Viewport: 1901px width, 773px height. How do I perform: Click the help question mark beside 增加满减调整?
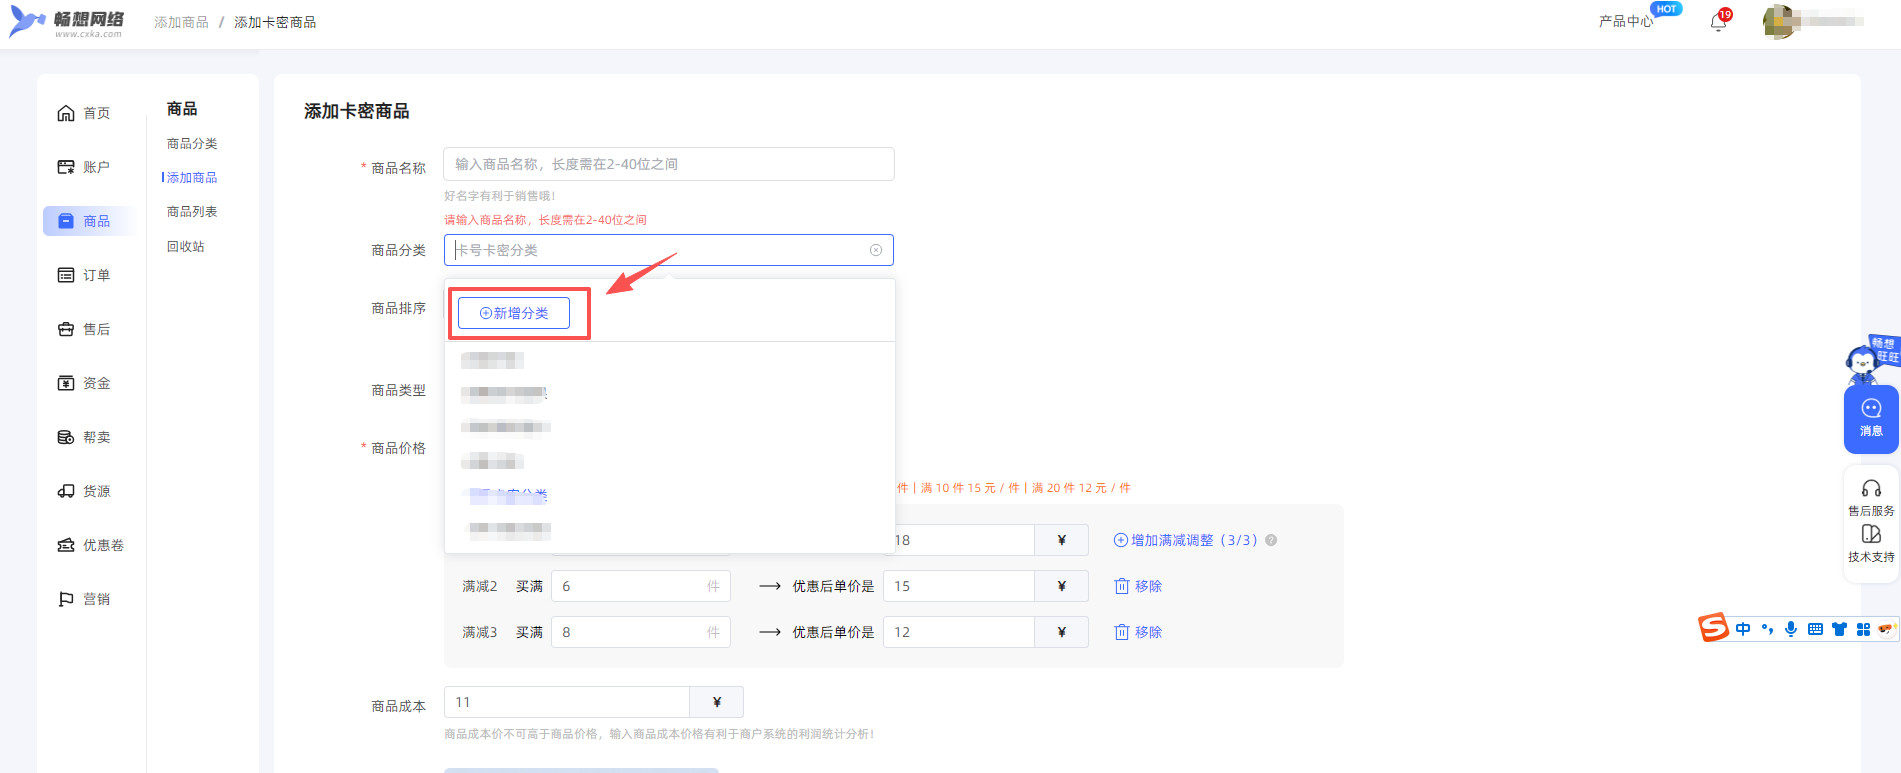(1271, 540)
